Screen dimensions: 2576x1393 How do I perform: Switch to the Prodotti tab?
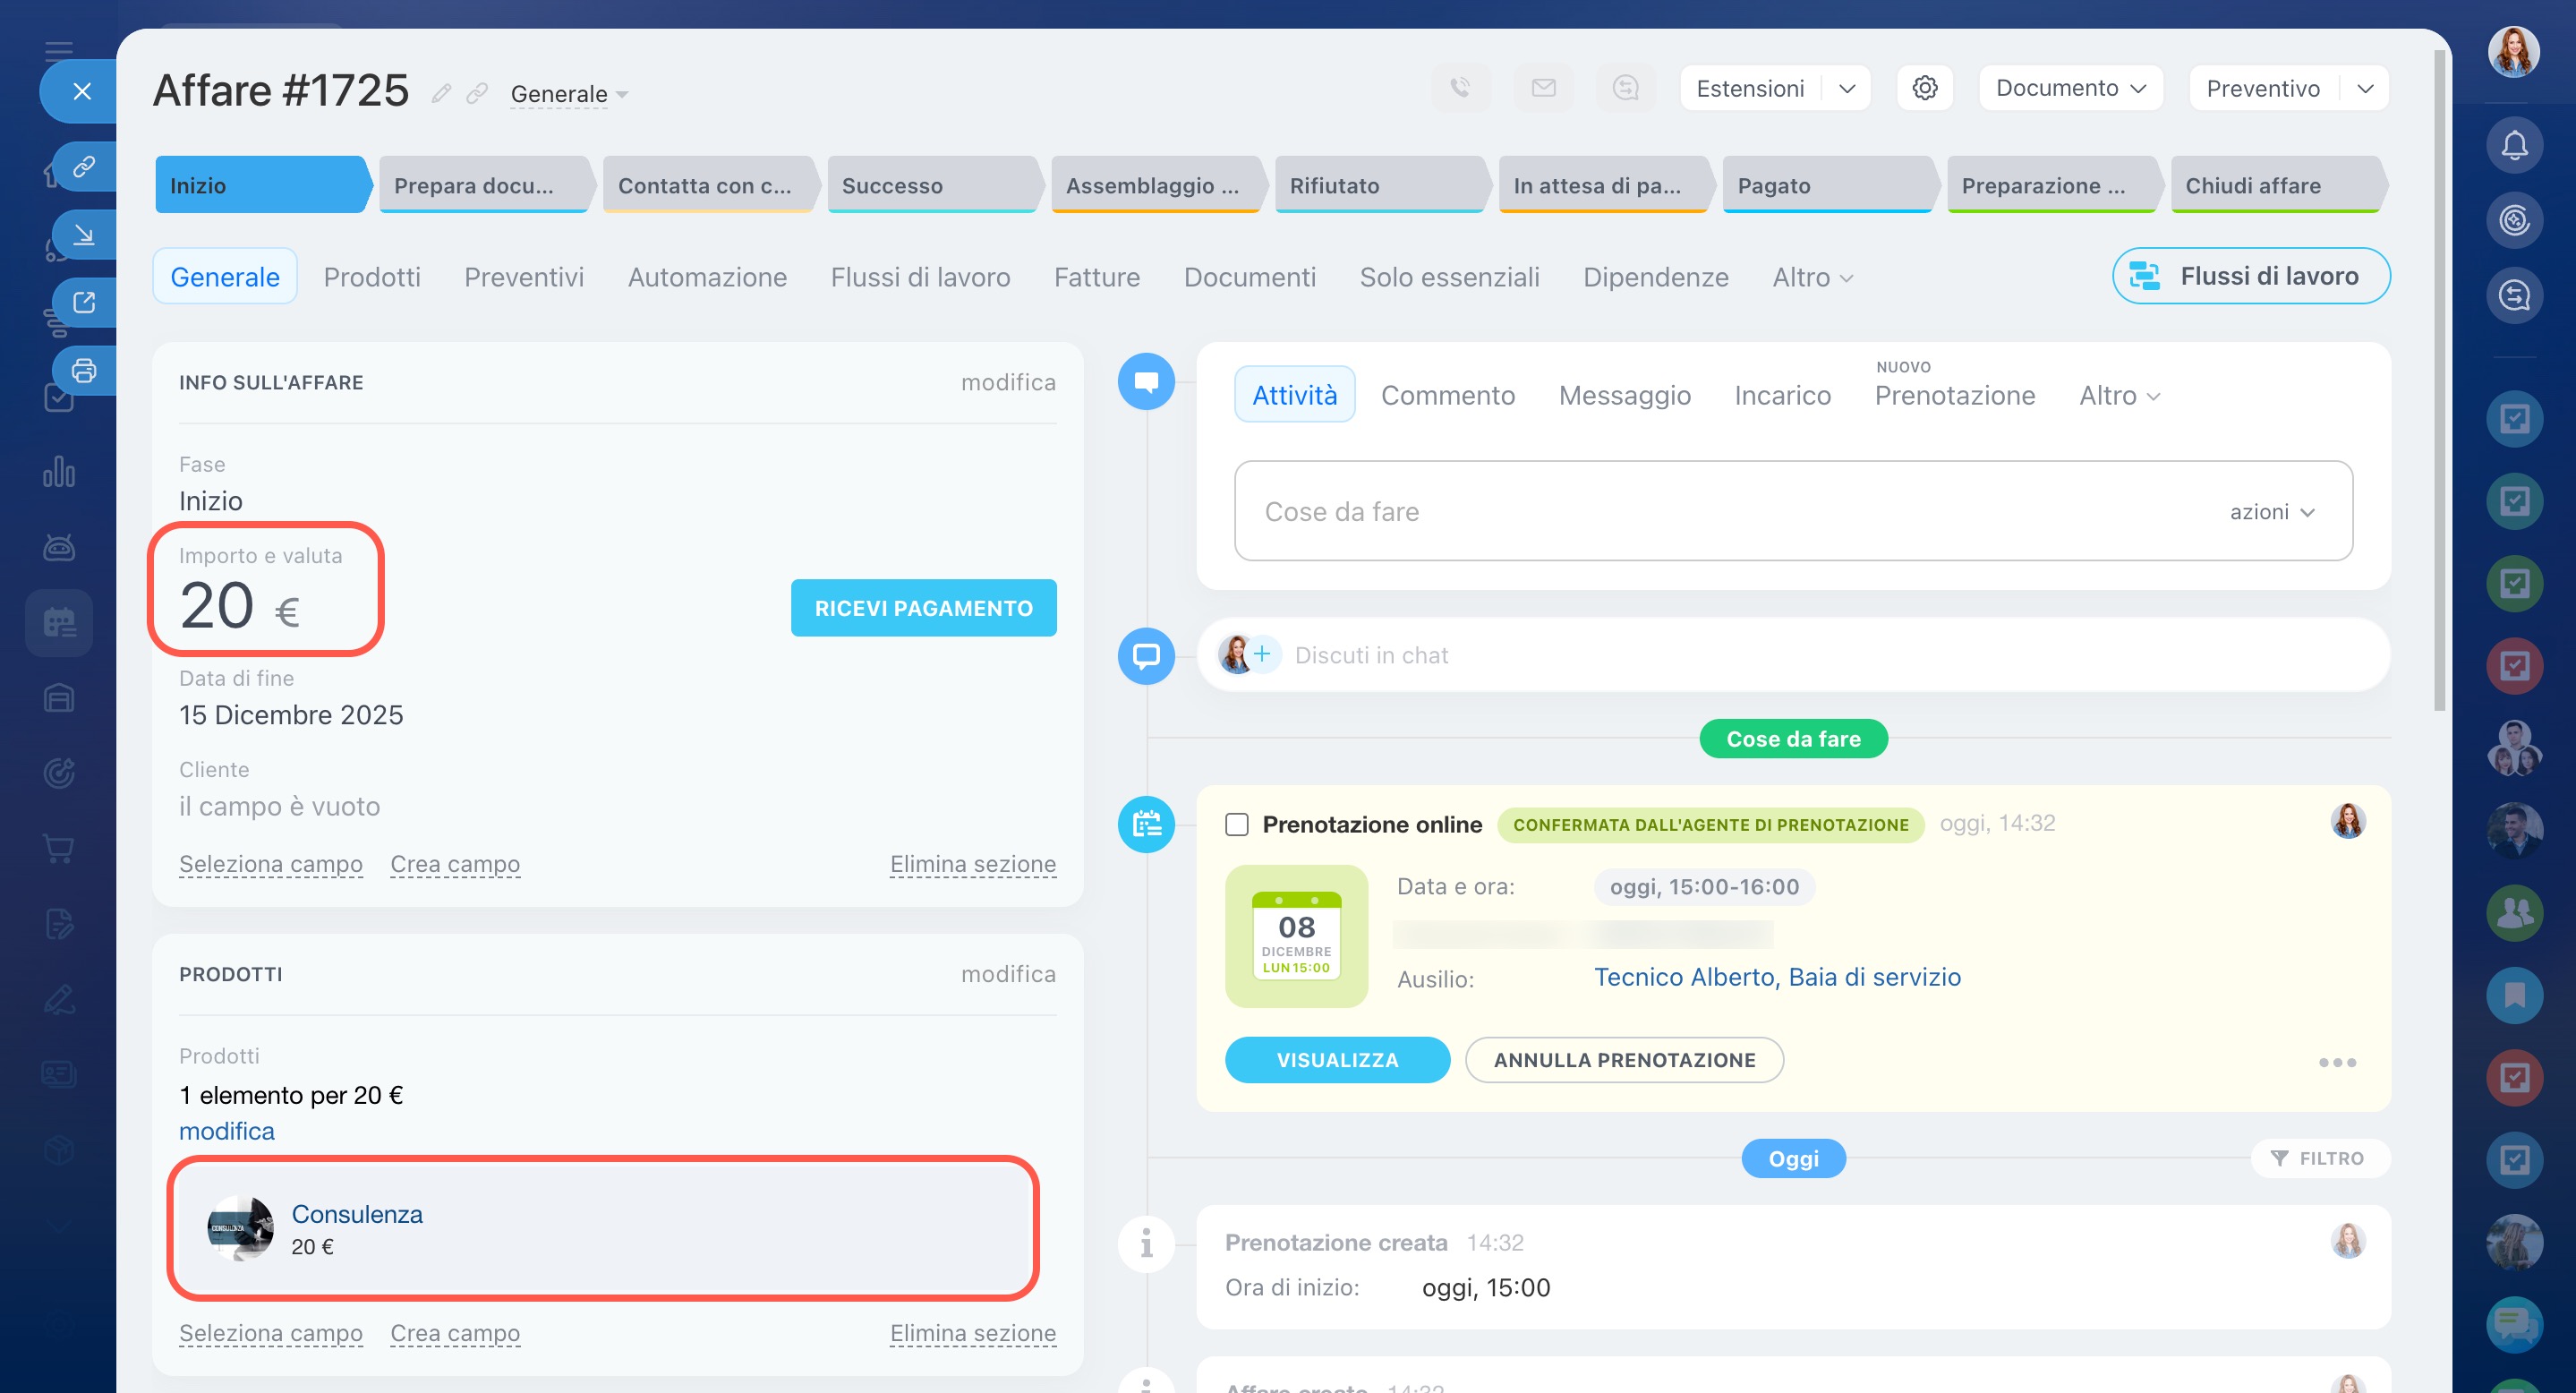372,277
